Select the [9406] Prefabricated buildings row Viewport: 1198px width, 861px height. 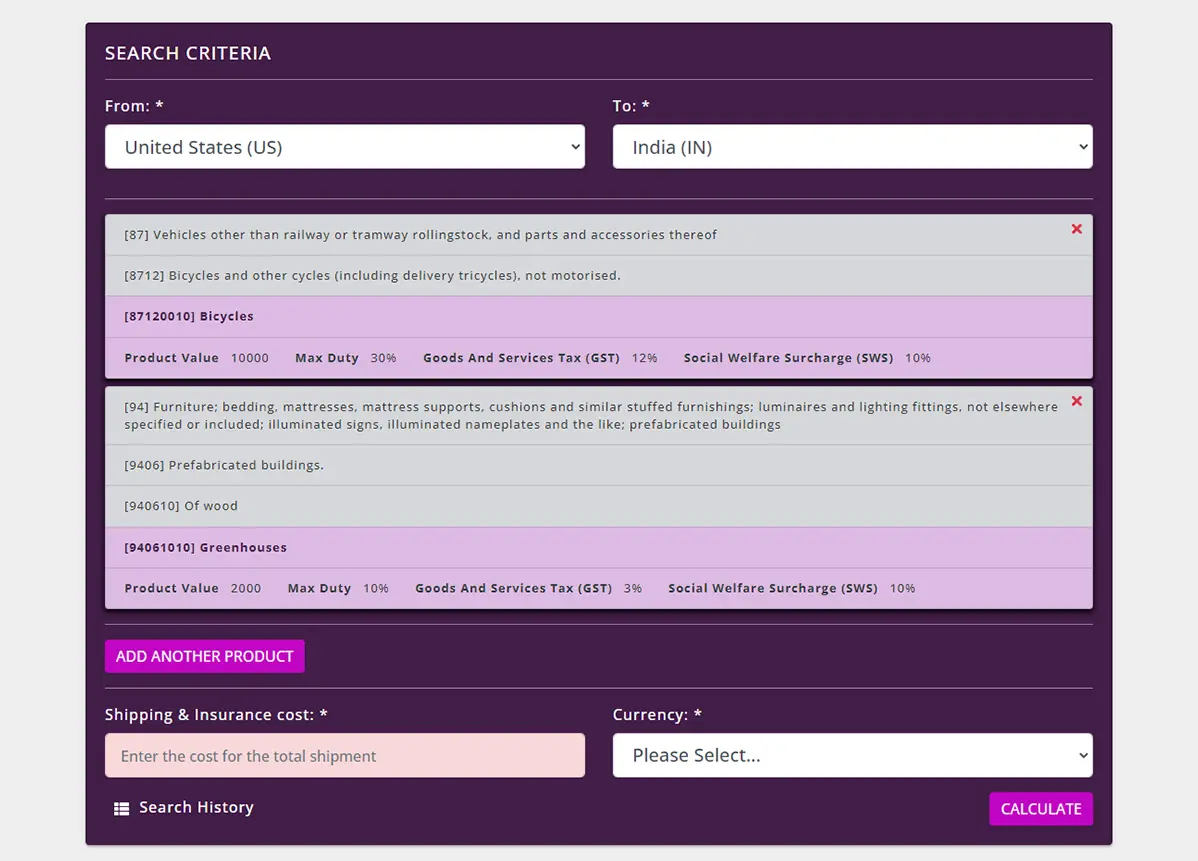pyautogui.click(x=599, y=465)
